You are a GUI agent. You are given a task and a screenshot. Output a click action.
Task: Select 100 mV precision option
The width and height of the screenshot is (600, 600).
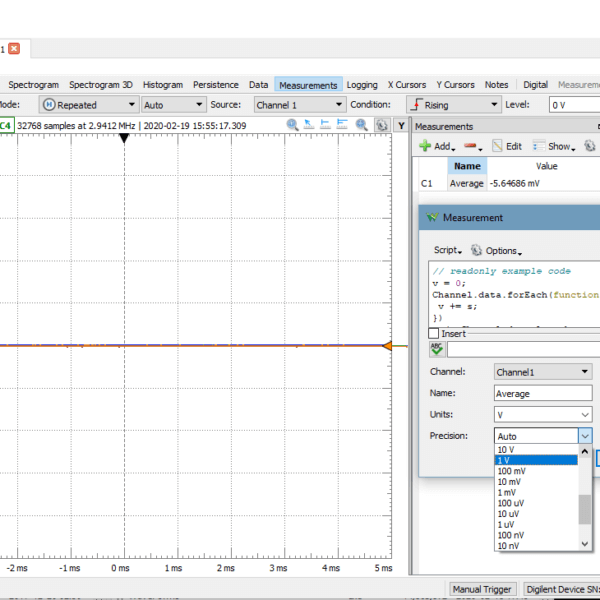[536, 471]
